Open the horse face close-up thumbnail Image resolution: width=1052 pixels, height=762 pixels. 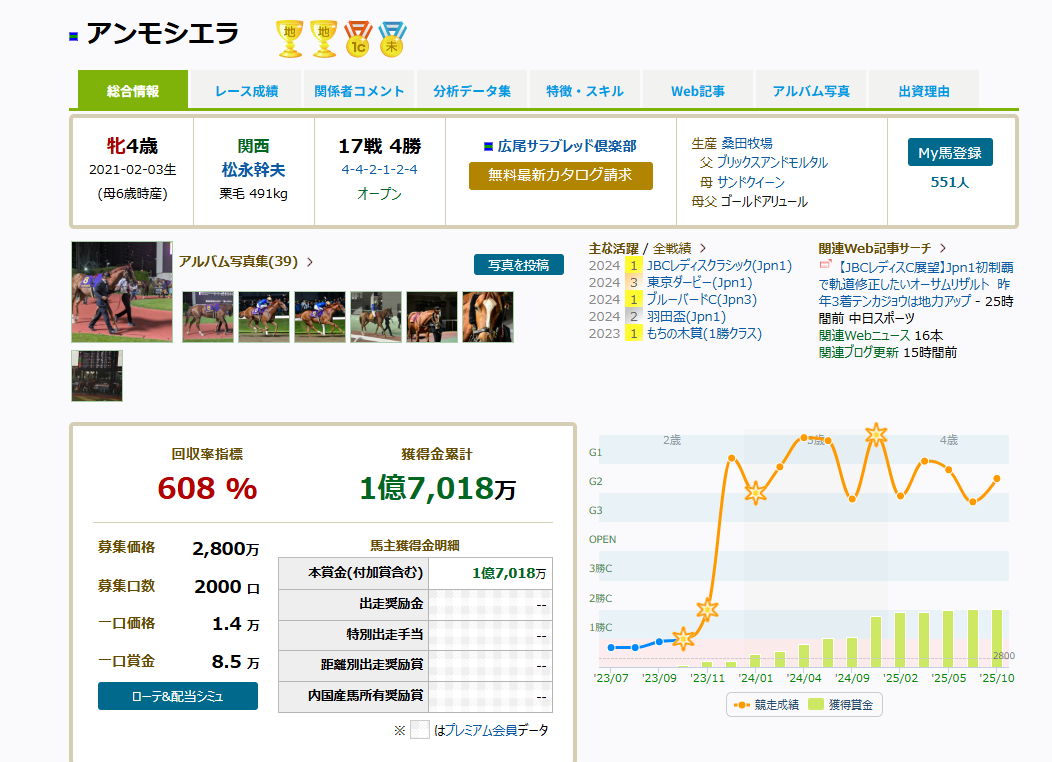click(x=488, y=317)
